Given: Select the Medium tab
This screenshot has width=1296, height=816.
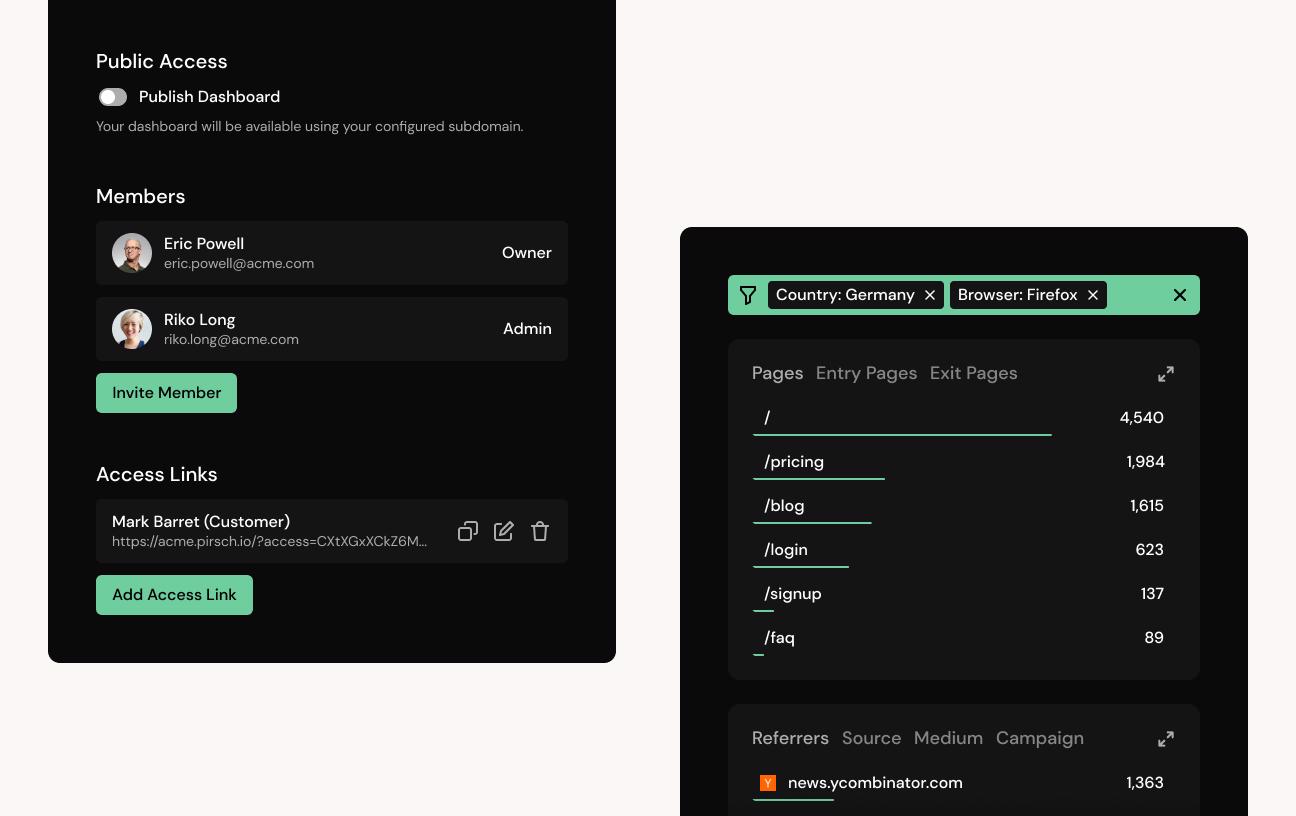Looking at the screenshot, I should click(x=948, y=738).
